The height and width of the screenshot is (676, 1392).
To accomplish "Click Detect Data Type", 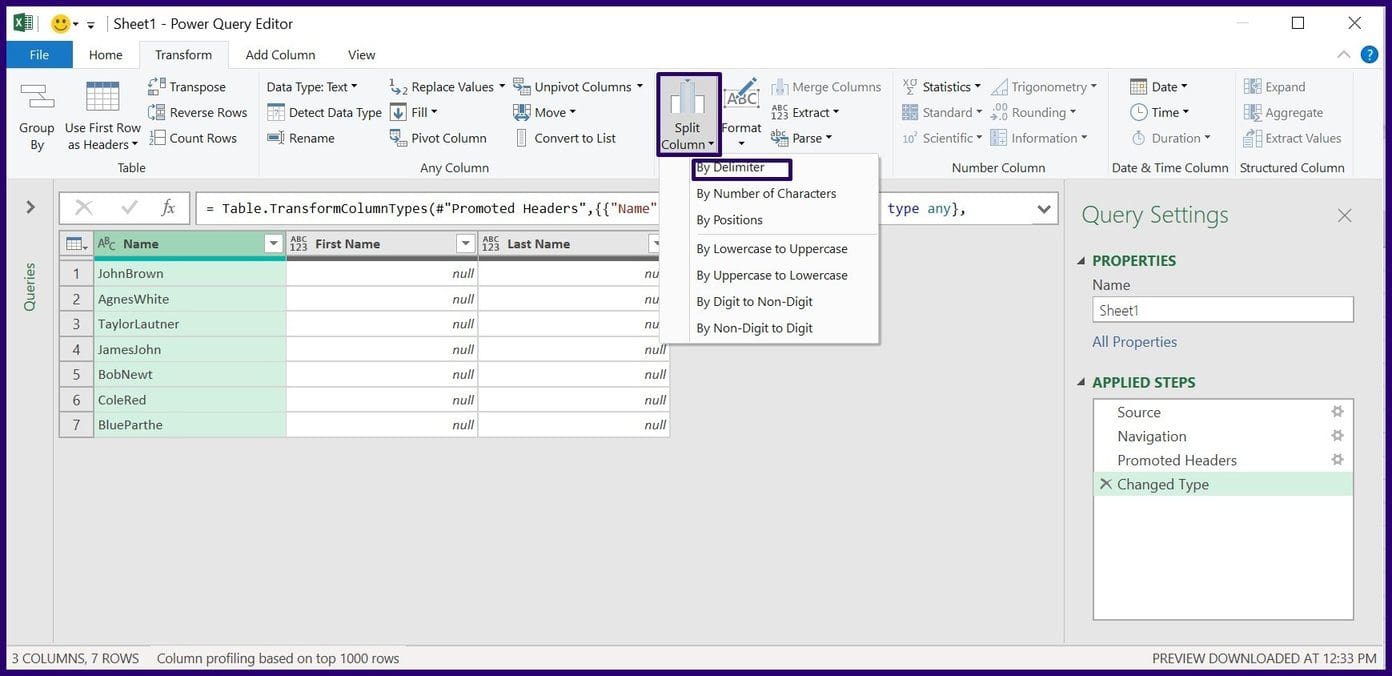I will [324, 113].
